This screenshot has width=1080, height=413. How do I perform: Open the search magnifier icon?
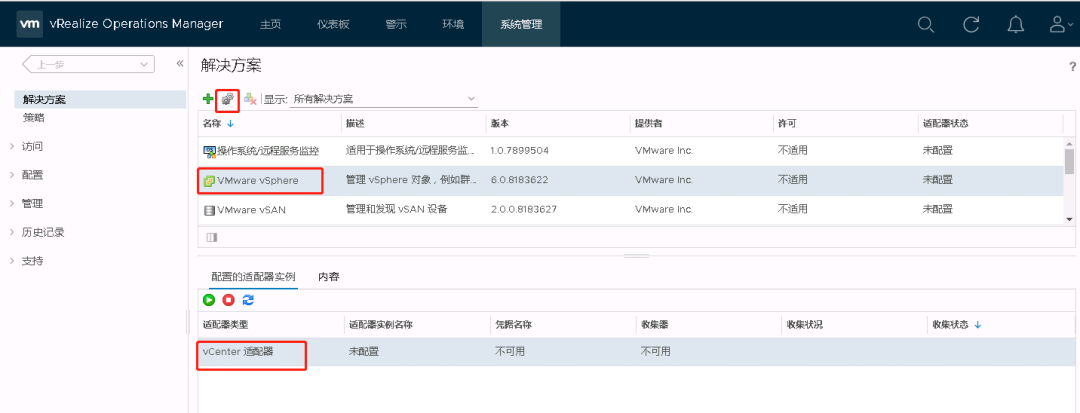pos(926,24)
